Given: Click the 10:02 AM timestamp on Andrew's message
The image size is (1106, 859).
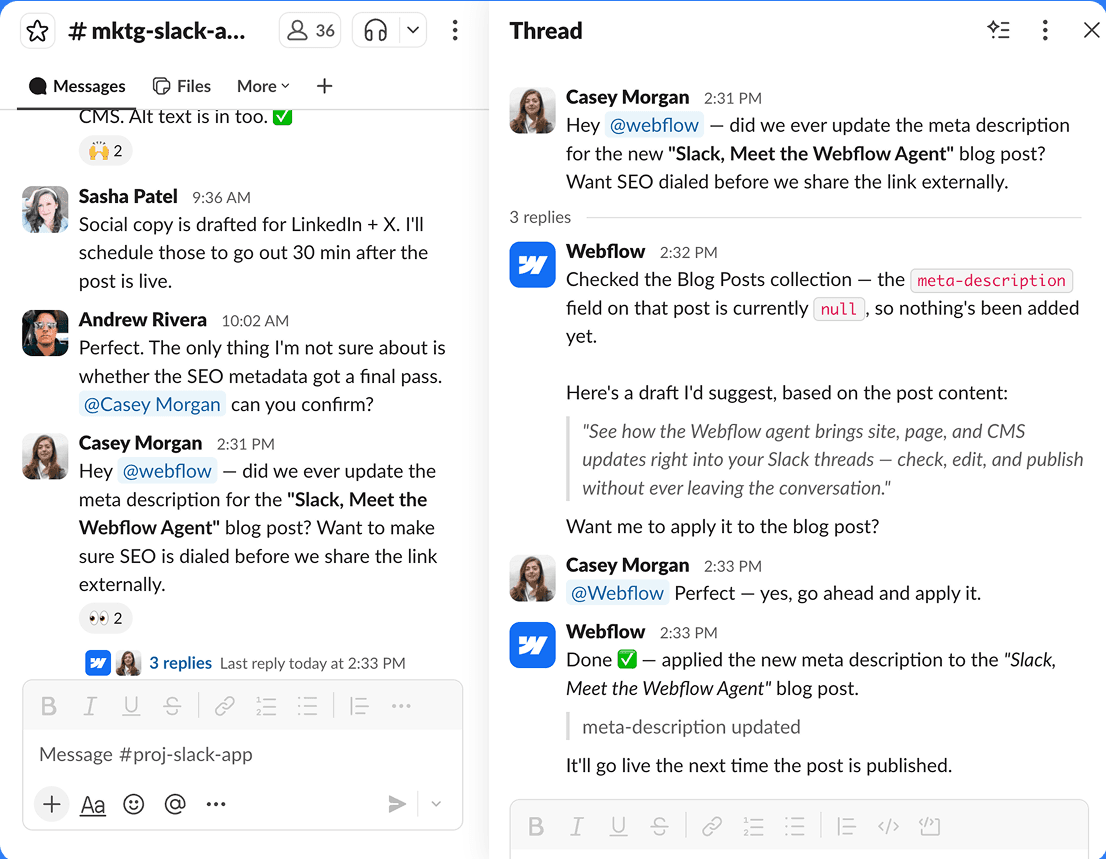Looking at the screenshot, I should pyautogui.click(x=255, y=321).
